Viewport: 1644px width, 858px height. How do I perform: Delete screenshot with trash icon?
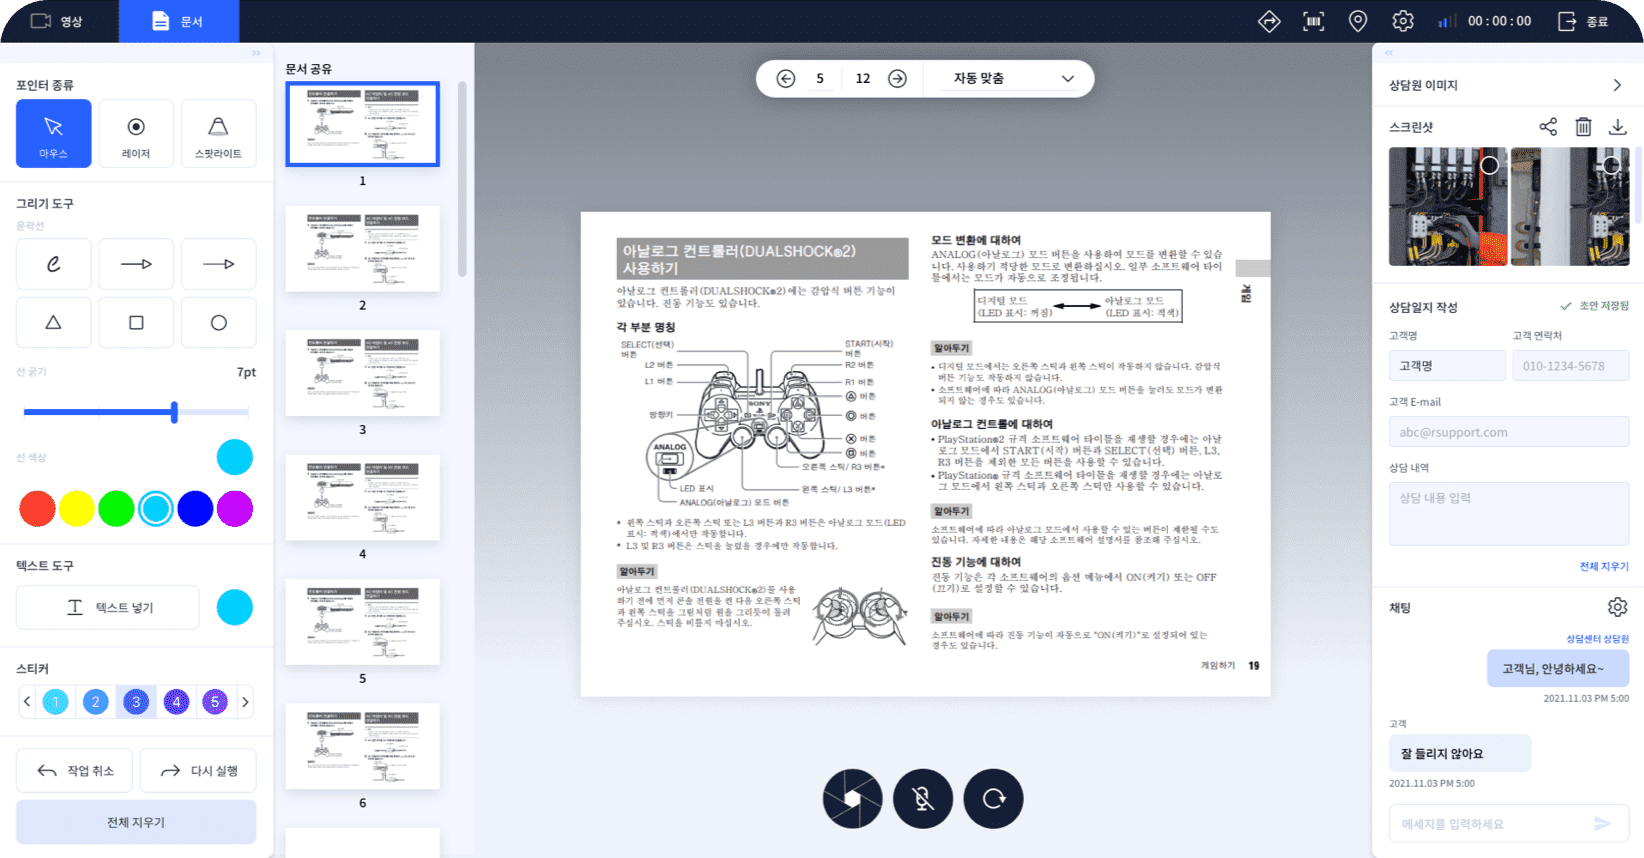point(1583,126)
